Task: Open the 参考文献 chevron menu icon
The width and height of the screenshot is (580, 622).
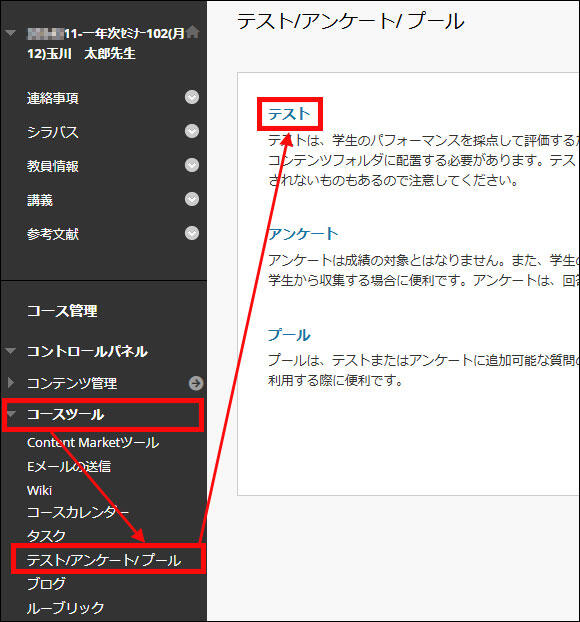Action: pyautogui.click(x=192, y=233)
